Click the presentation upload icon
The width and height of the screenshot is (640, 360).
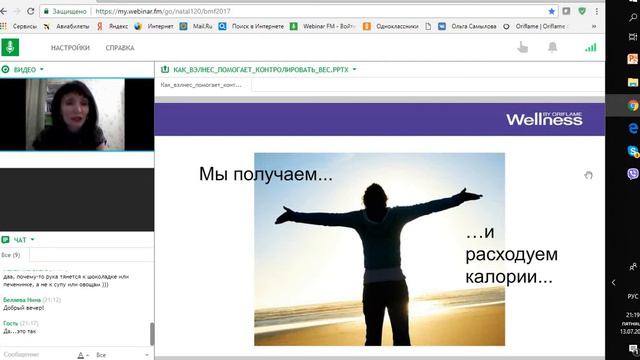pyautogui.click(x=165, y=69)
